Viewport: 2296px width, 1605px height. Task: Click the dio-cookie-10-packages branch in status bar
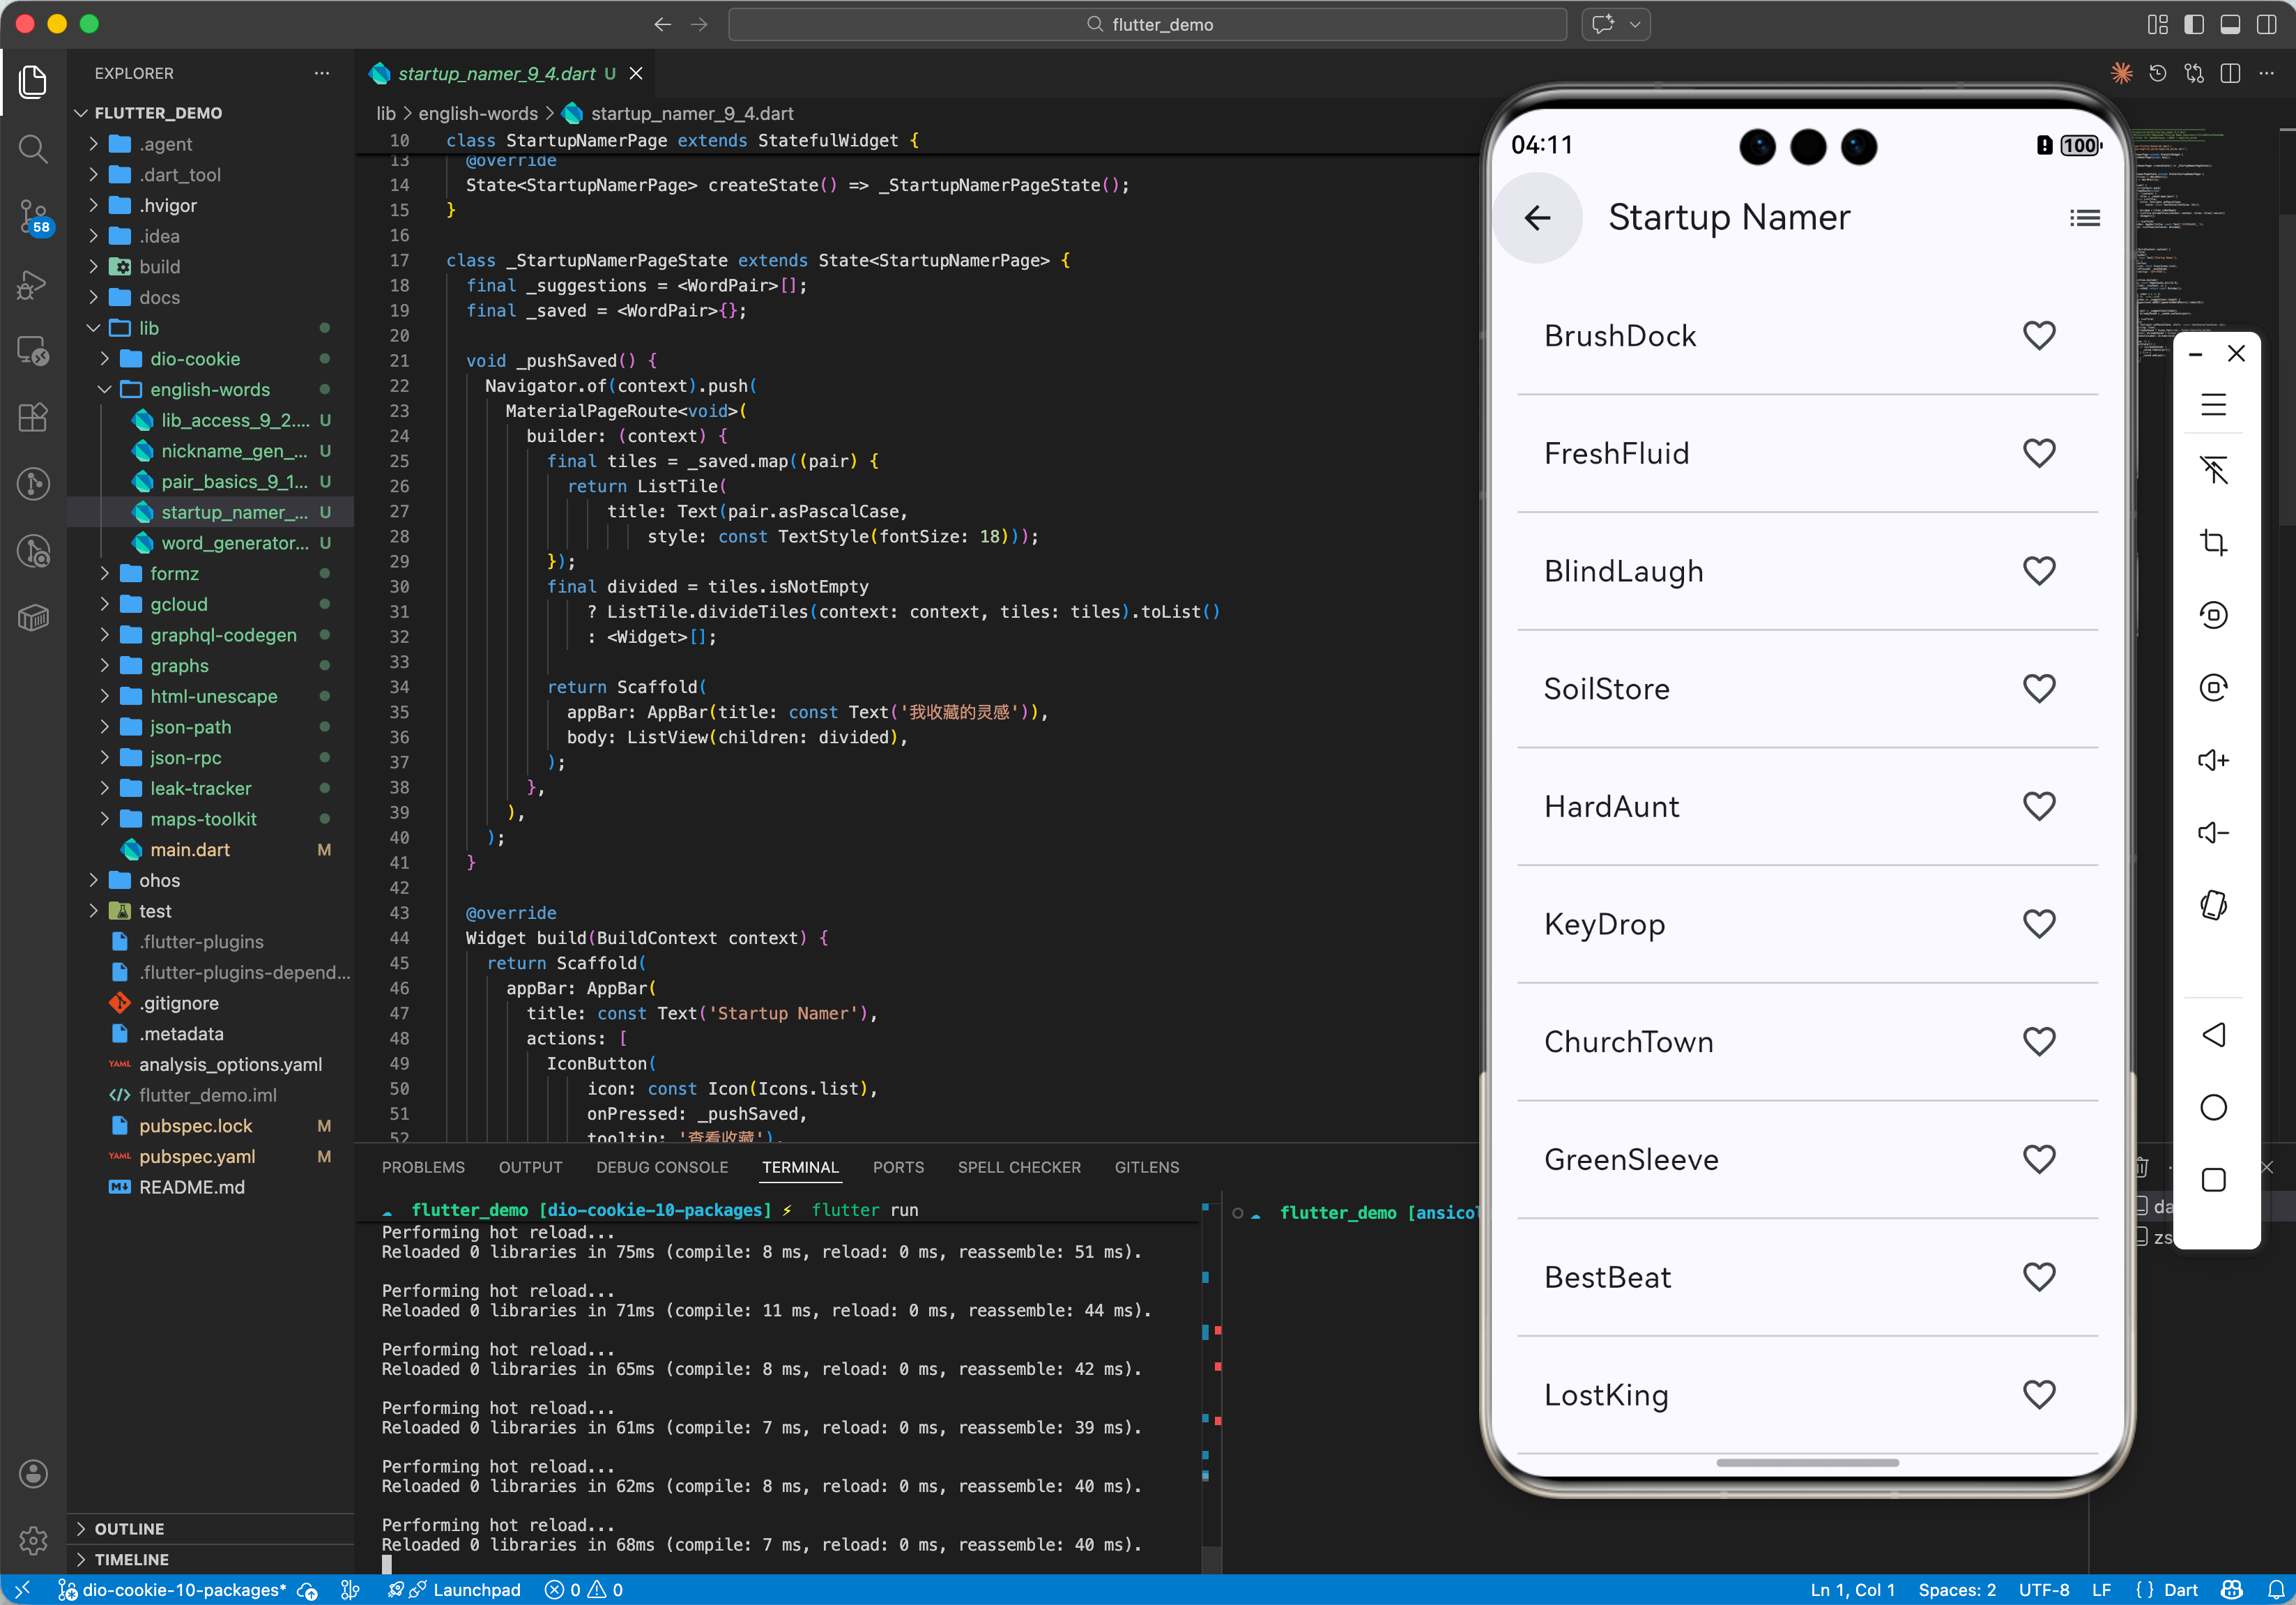click(183, 1589)
